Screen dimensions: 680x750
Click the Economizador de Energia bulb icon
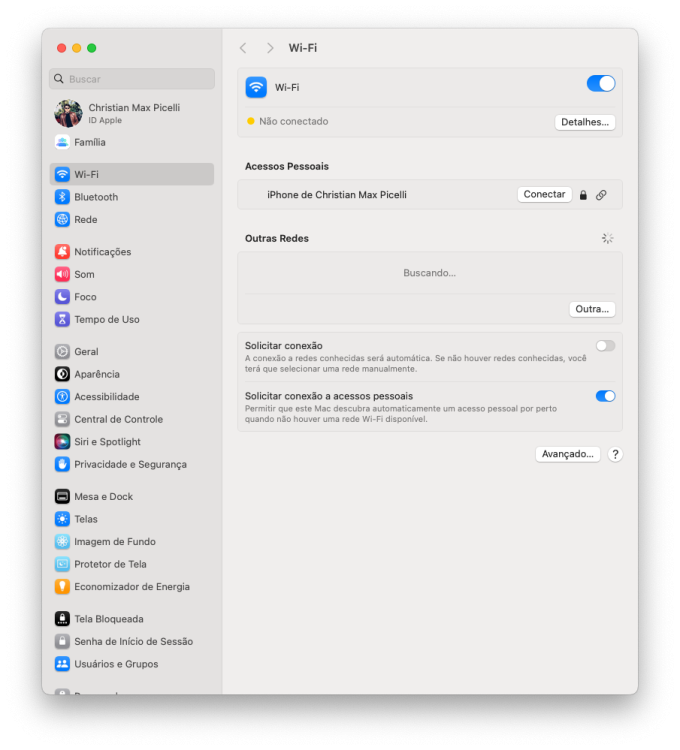[62, 586]
